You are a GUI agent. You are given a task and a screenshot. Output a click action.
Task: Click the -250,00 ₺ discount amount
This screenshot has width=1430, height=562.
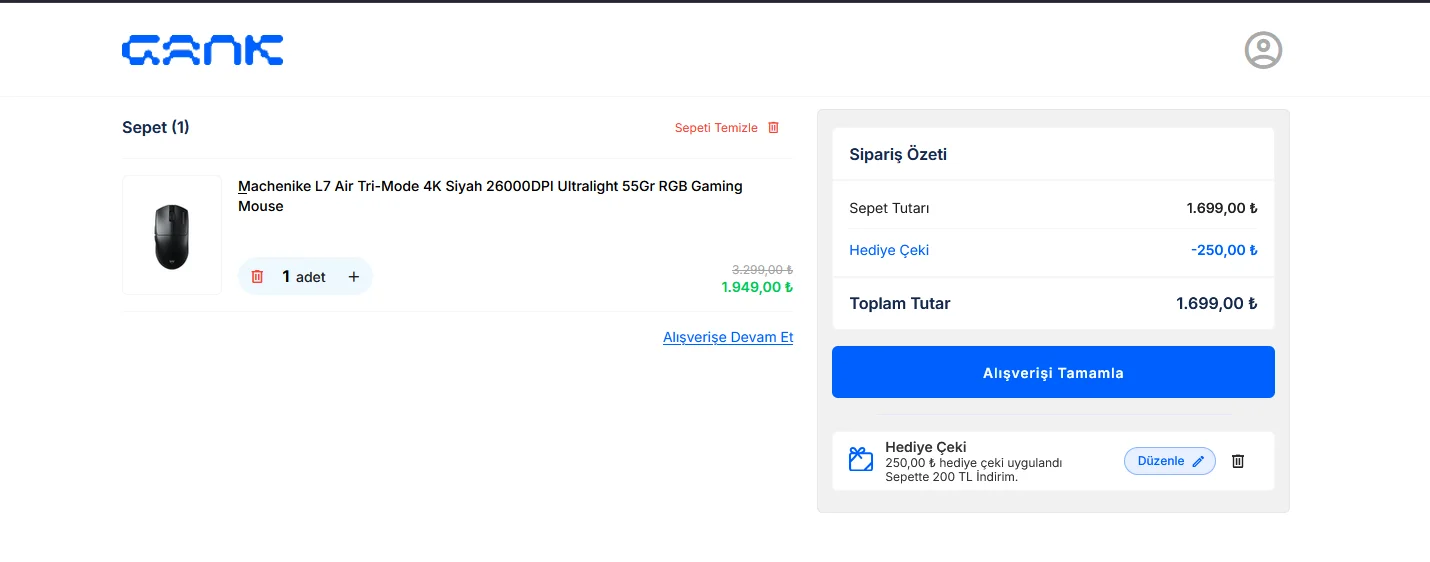point(1224,250)
